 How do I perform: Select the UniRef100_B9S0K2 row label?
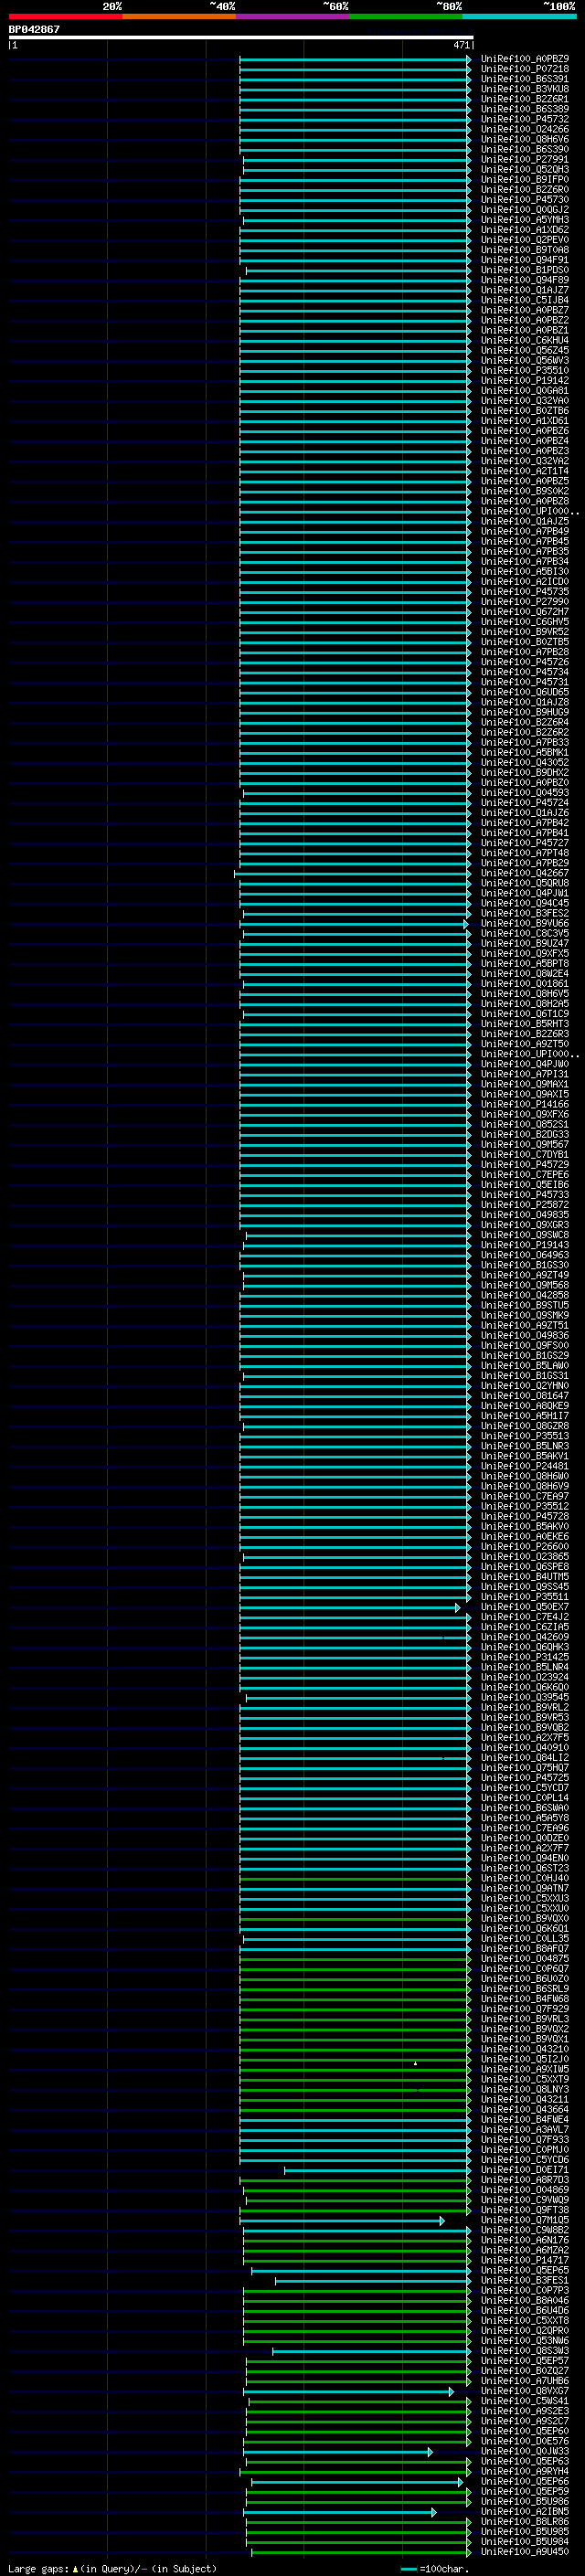tap(525, 491)
